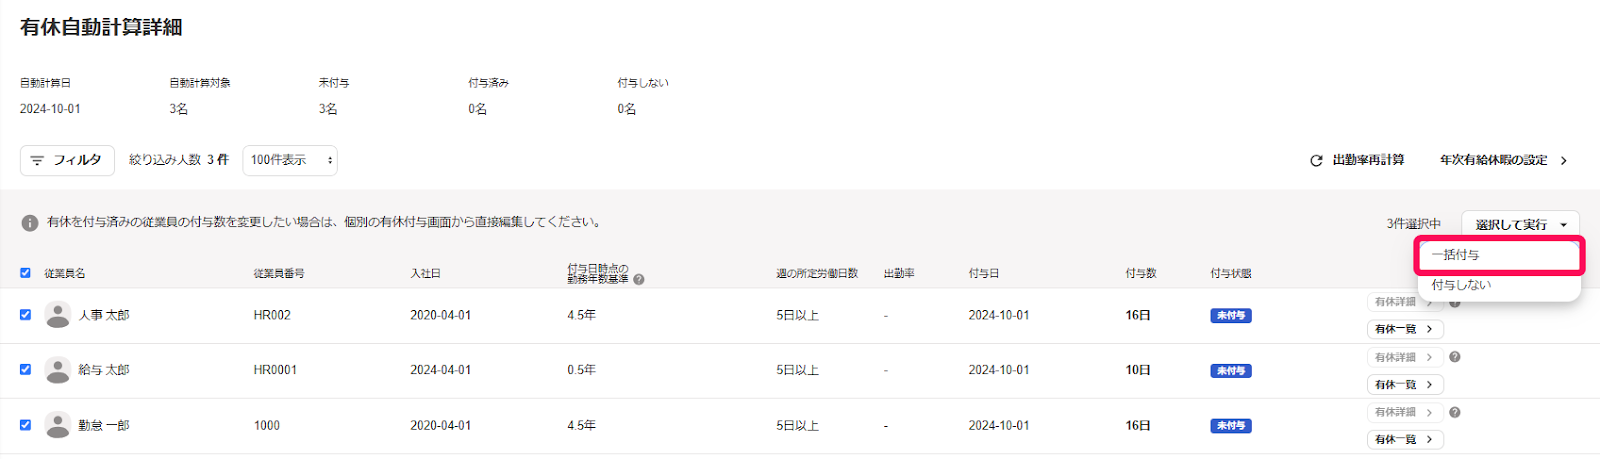Uncheck the checkbox for 勤怠 一郎
This screenshot has width=1600, height=459.
tap(25, 424)
